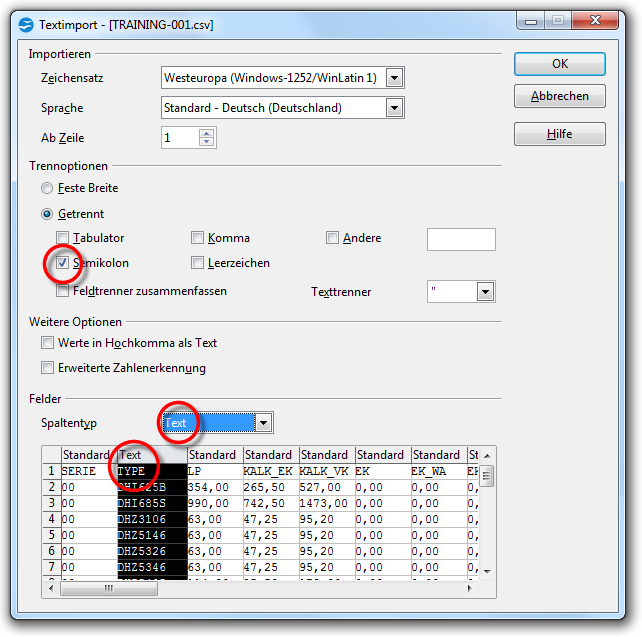Viewport: 642px width, 637px height.
Task: Click the Abbrechen button
Action: point(559,97)
